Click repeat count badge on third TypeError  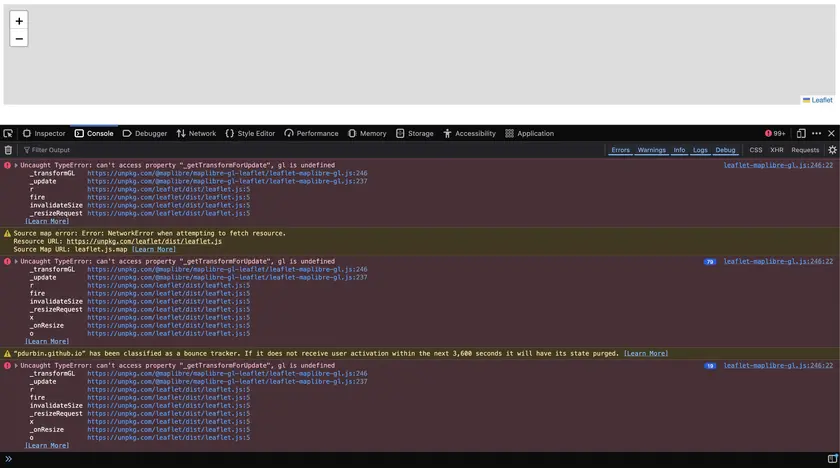[x=710, y=366]
